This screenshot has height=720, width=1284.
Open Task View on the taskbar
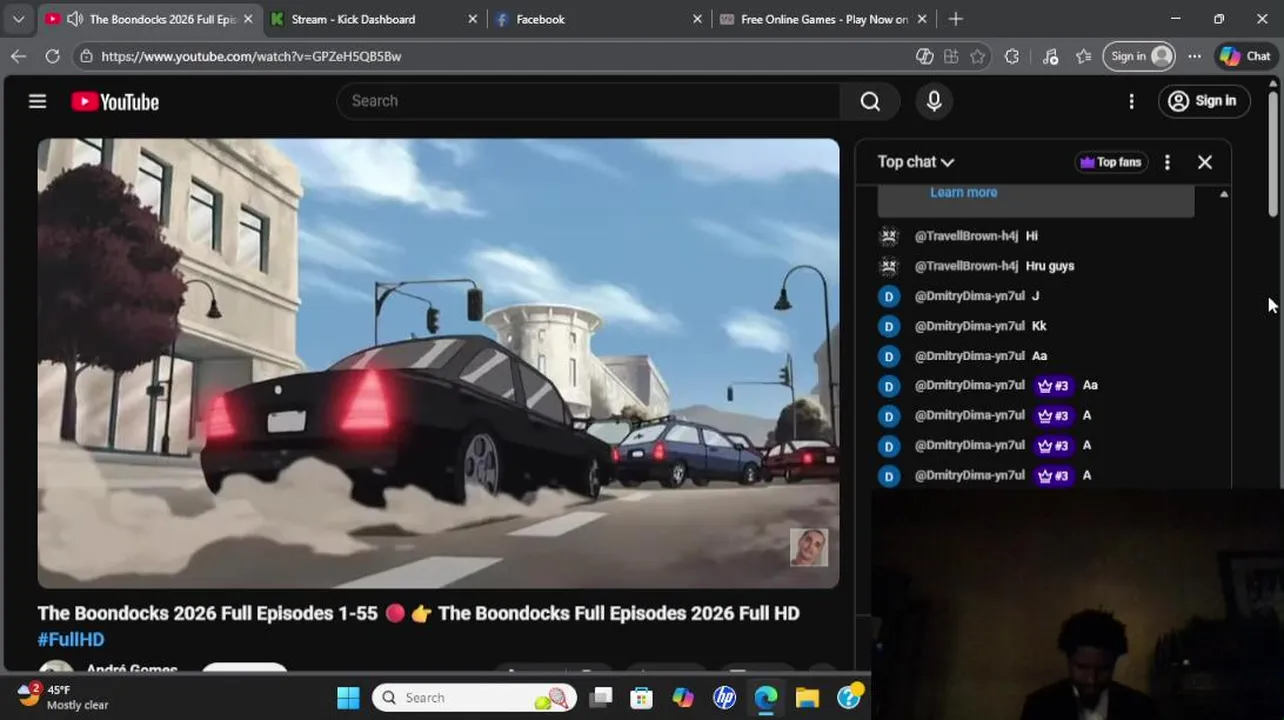600,698
